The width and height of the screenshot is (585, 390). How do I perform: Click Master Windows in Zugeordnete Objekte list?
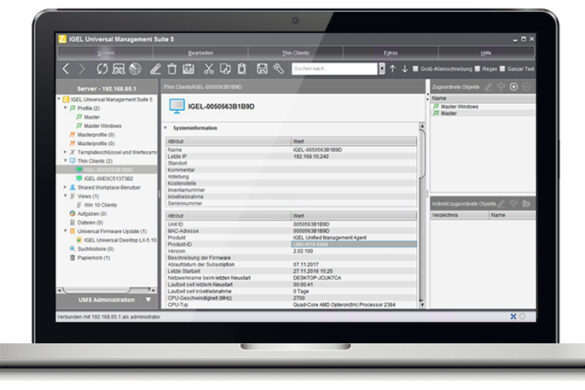pos(459,107)
